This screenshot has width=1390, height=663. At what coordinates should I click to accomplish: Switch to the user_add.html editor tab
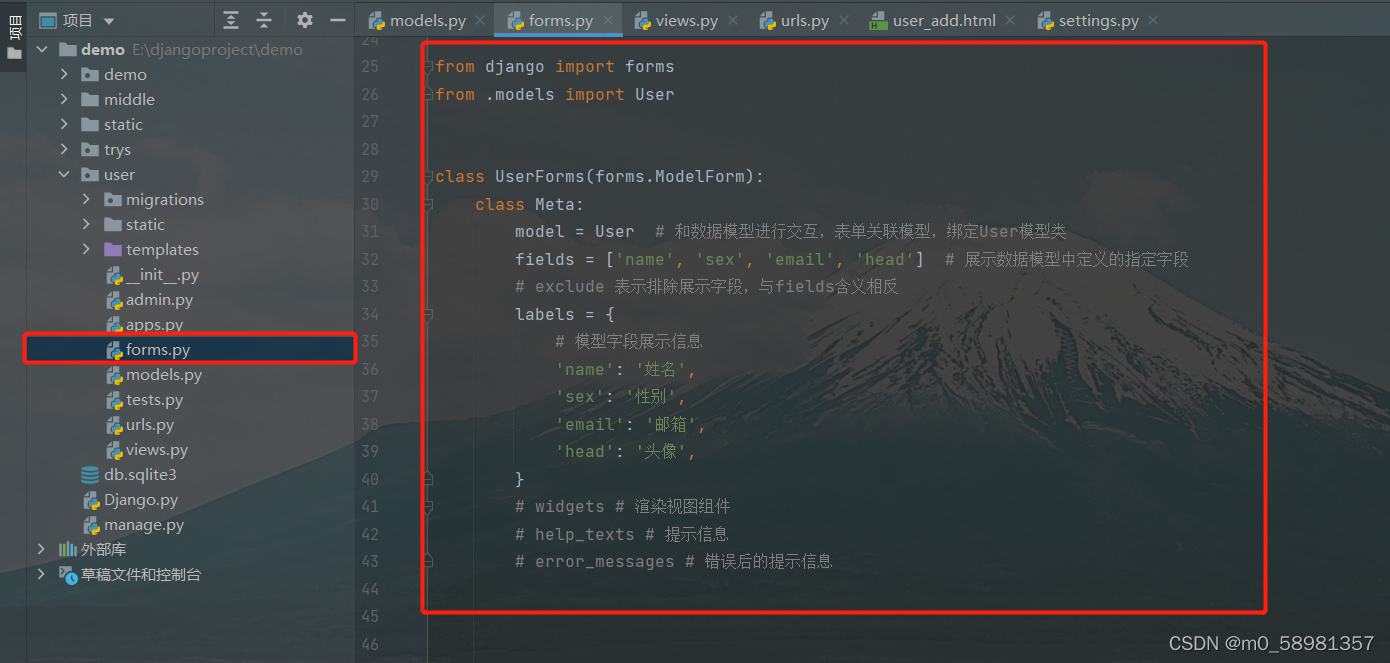(x=944, y=20)
